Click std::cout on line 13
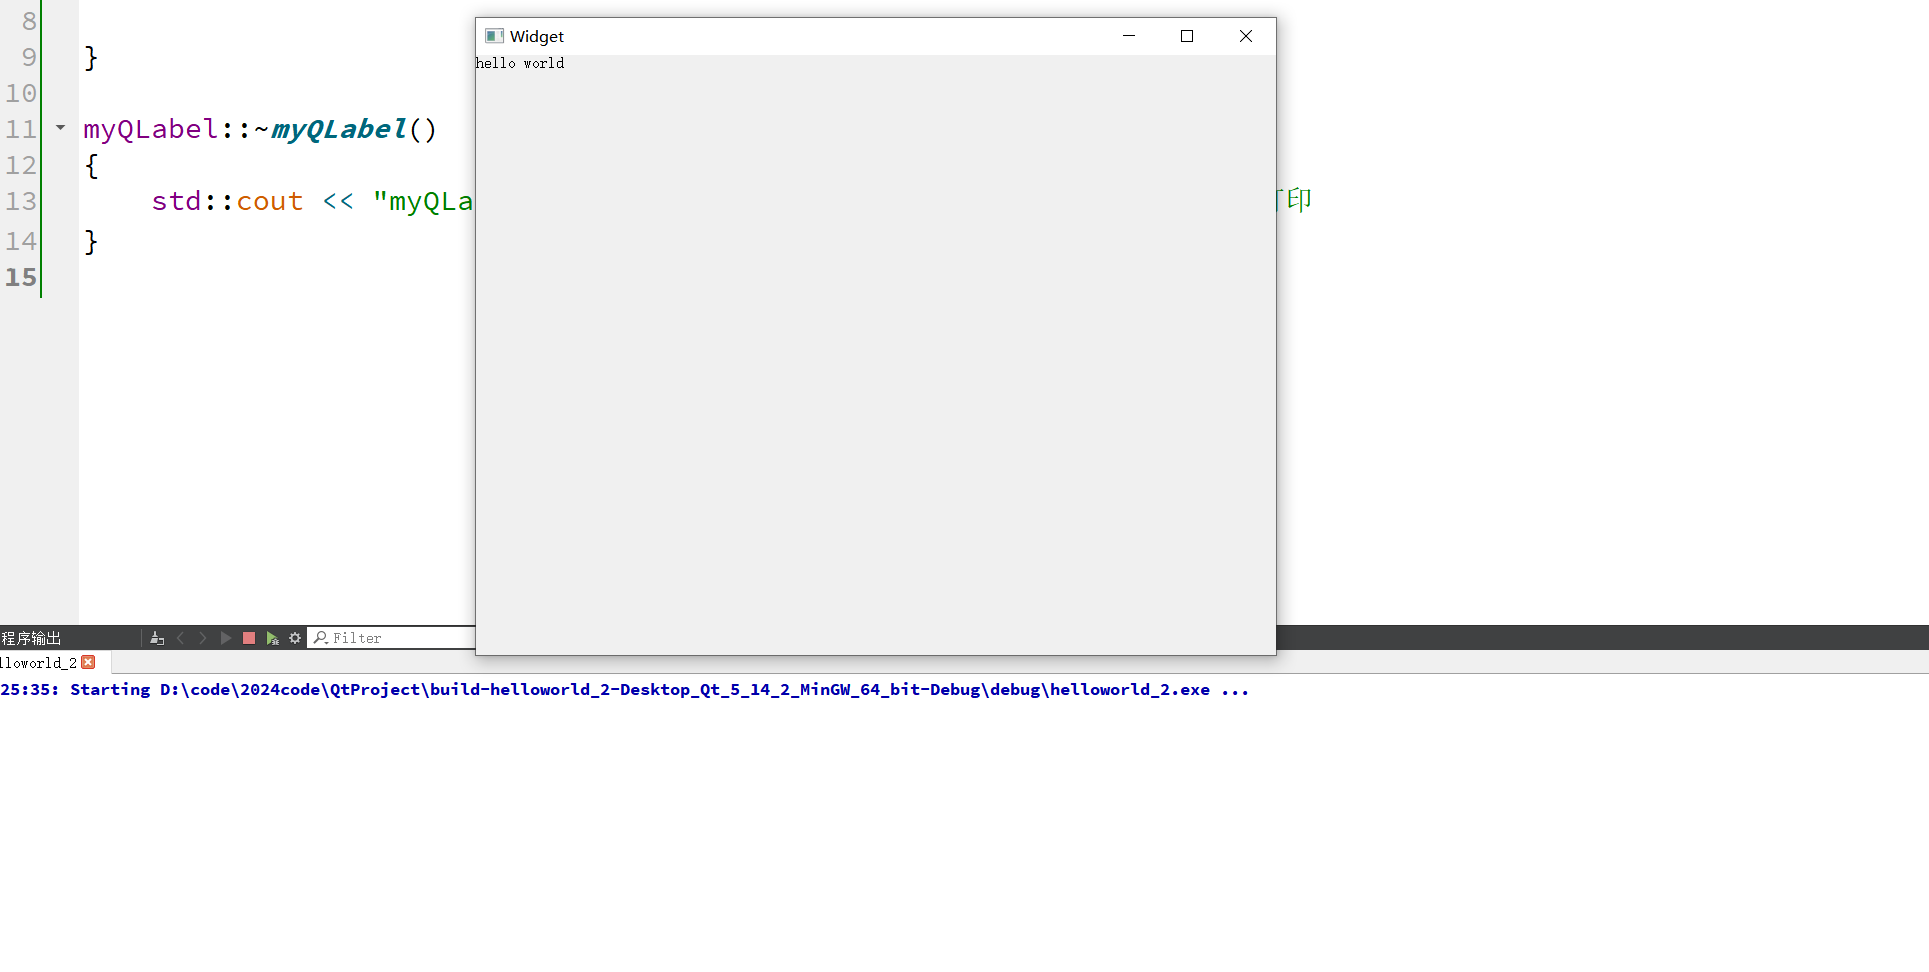Image resolution: width=1929 pixels, height=972 pixels. (227, 201)
